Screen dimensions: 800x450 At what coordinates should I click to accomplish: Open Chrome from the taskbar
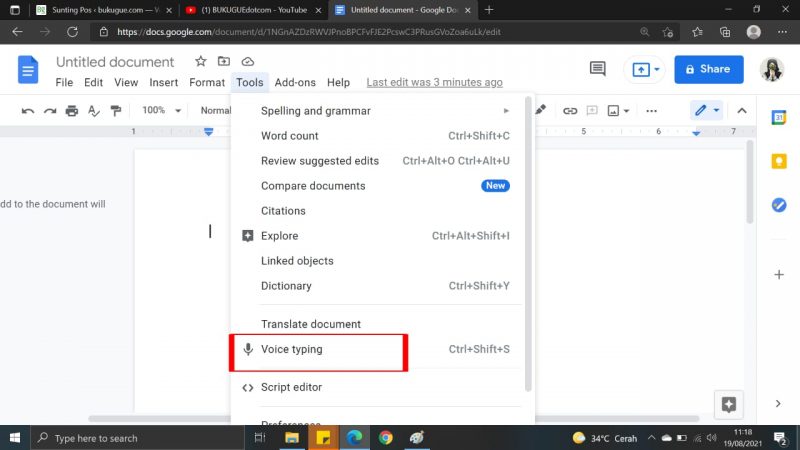386,438
